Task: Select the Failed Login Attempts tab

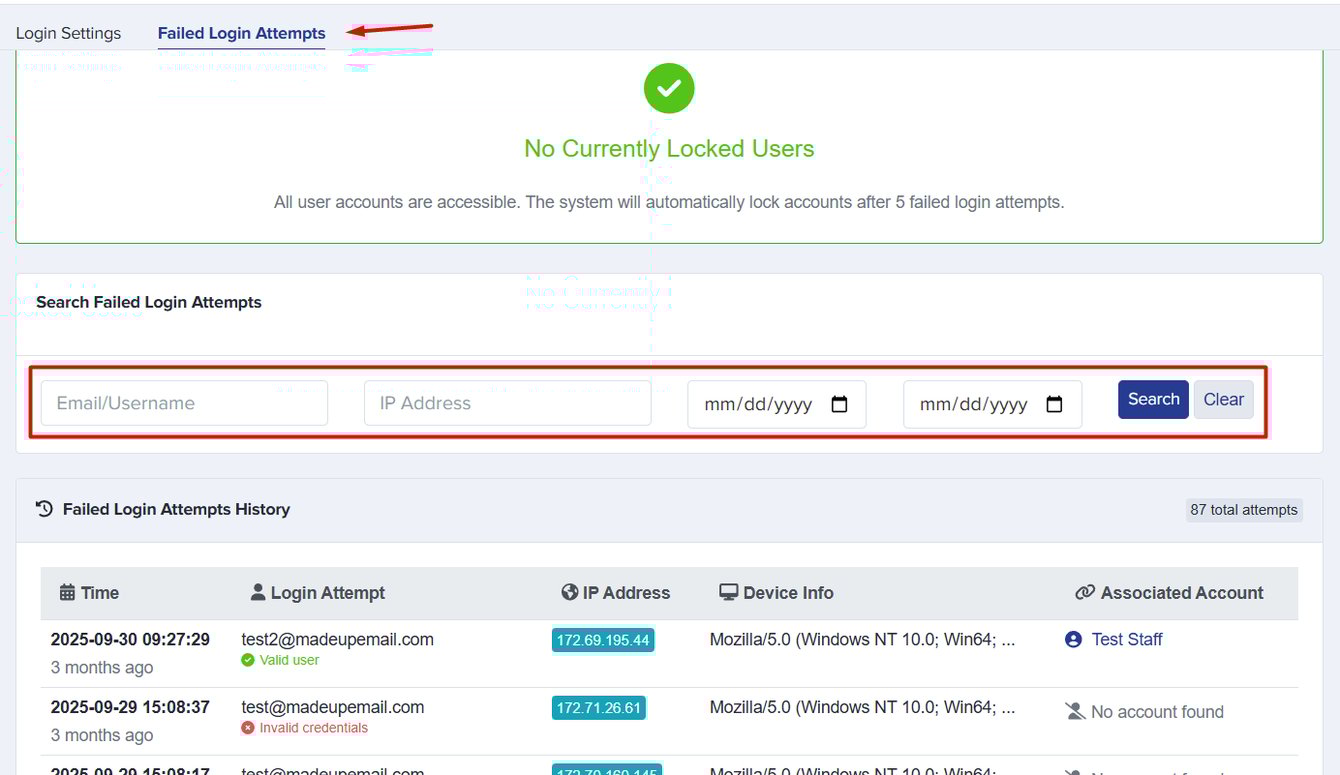Action: coord(241,33)
